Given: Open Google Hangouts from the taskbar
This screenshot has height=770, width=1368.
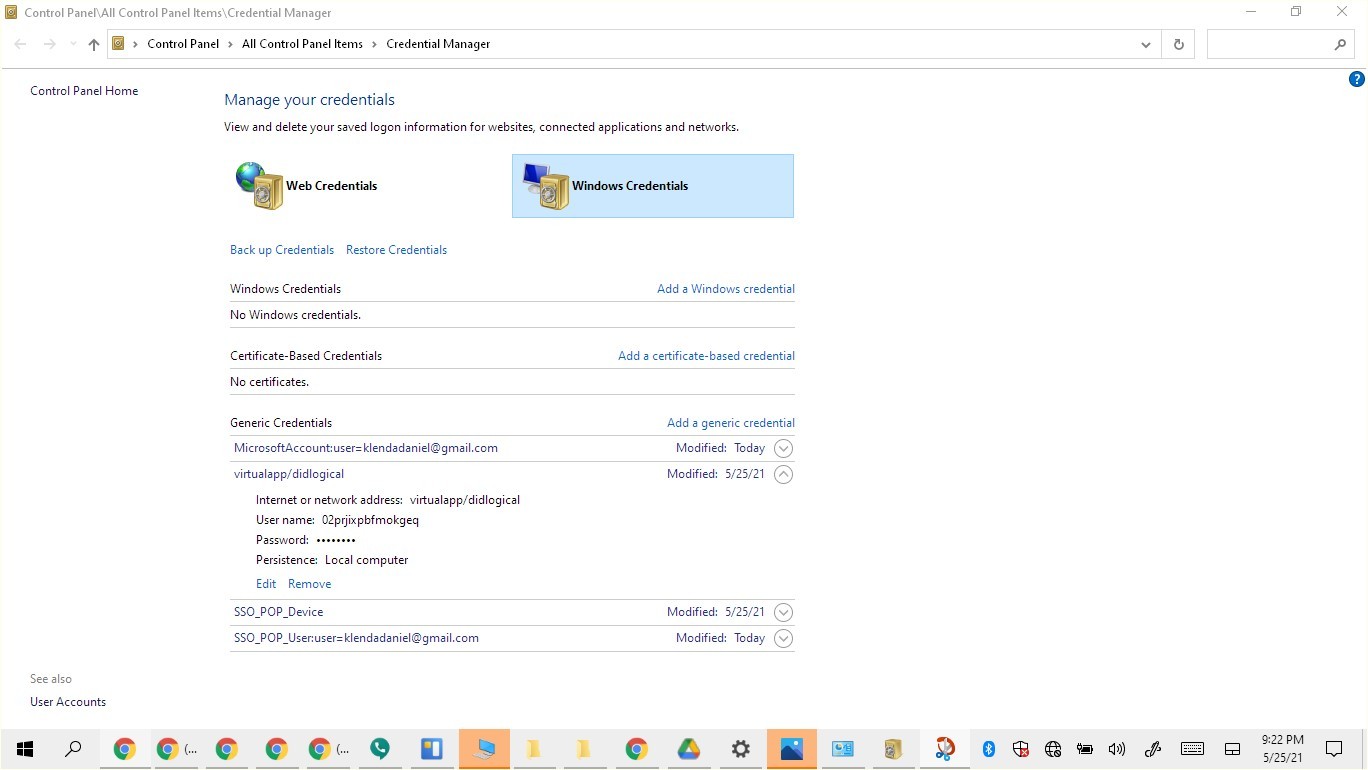Looking at the screenshot, I should pyautogui.click(x=380, y=749).
